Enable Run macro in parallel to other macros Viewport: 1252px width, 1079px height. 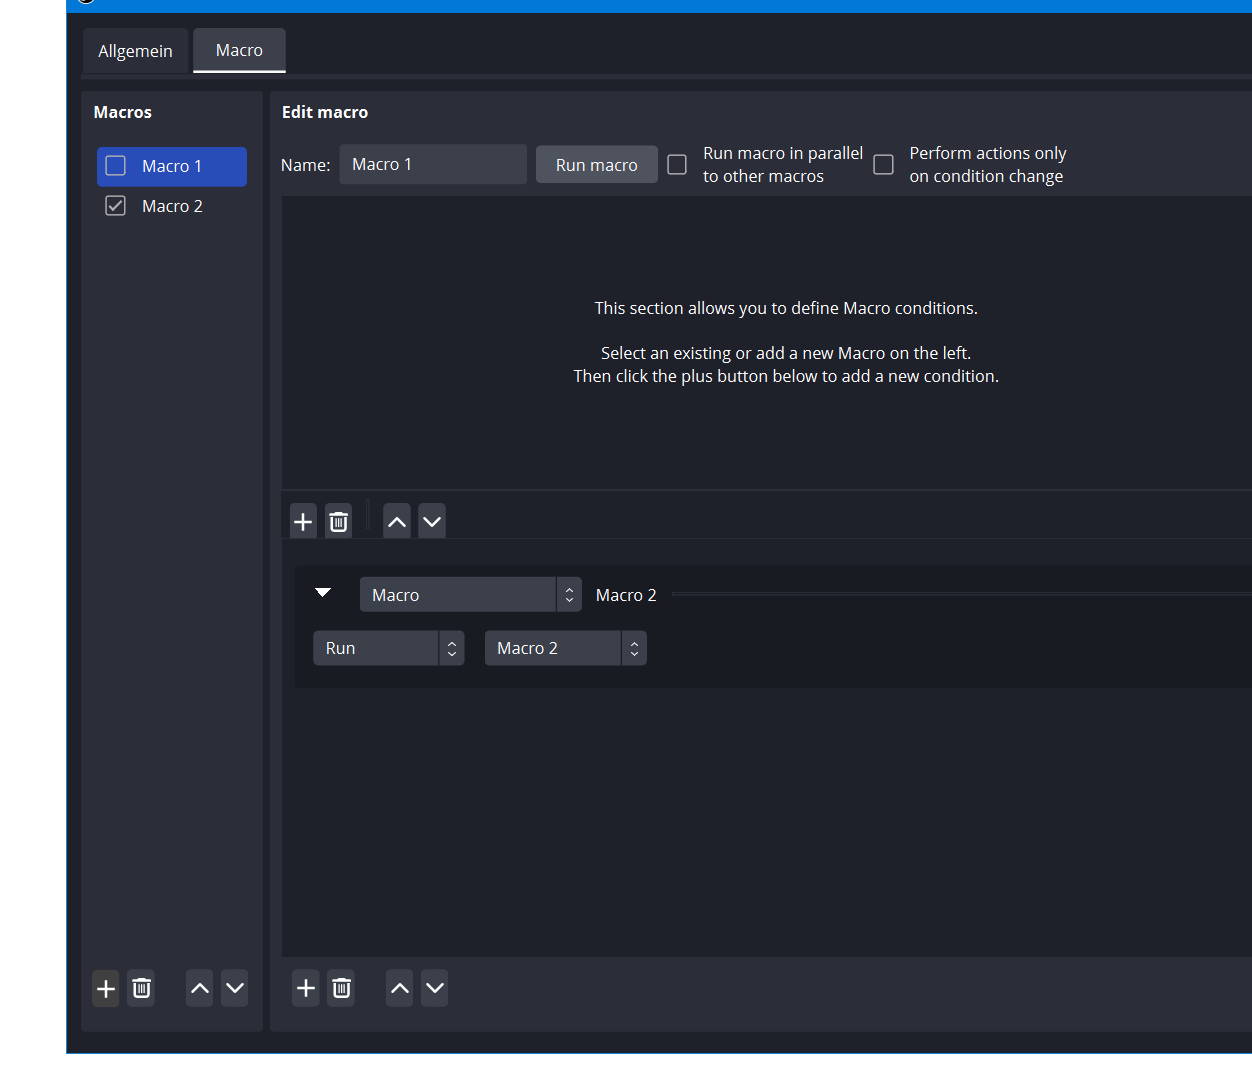tap(677, 164)
